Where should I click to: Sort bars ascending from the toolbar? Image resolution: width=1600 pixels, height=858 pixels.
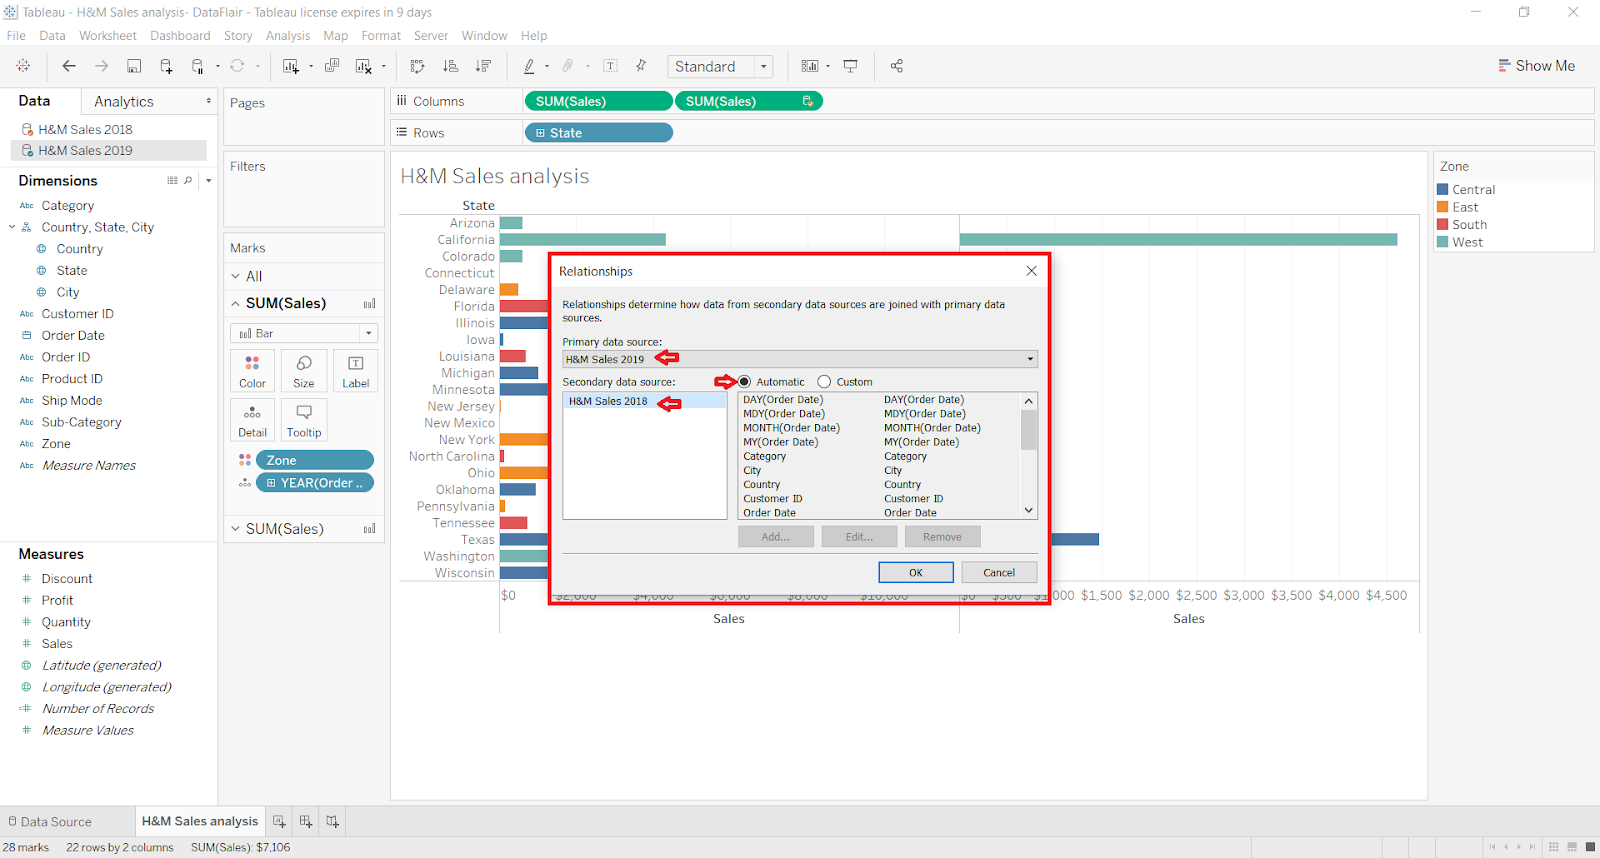pos(451,66)
